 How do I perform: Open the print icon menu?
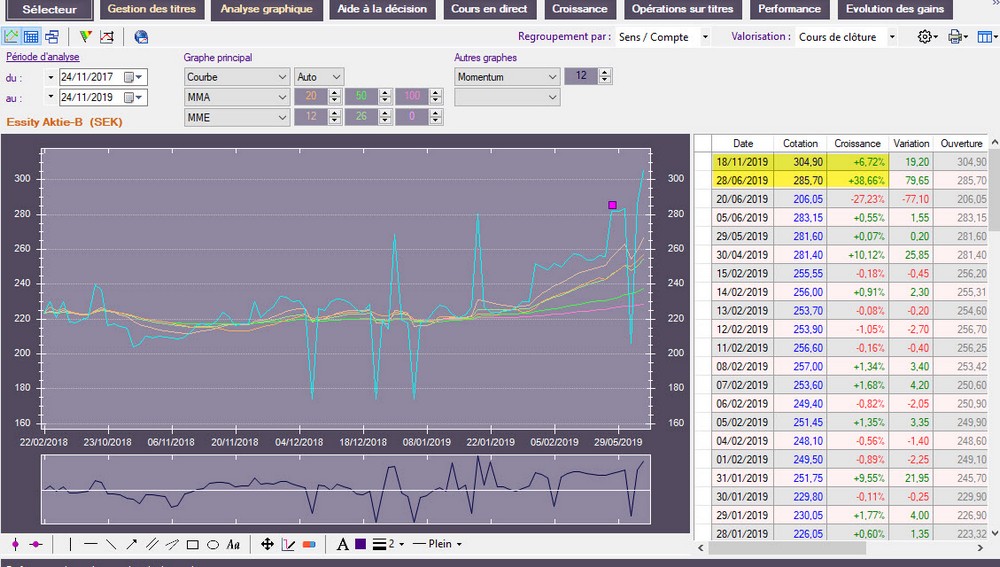click(958, 37)
